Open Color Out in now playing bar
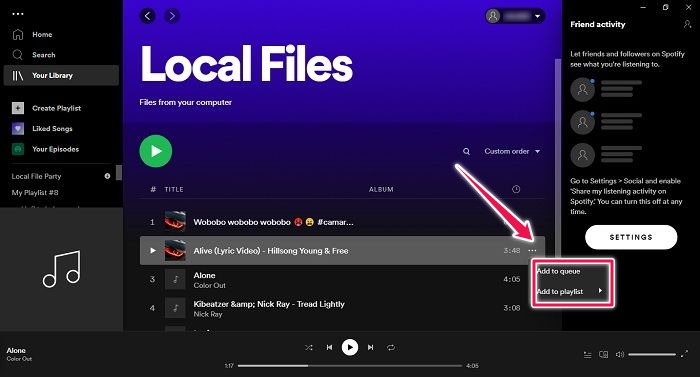Viewport: 700px width, 377px height. pos(19,359)
